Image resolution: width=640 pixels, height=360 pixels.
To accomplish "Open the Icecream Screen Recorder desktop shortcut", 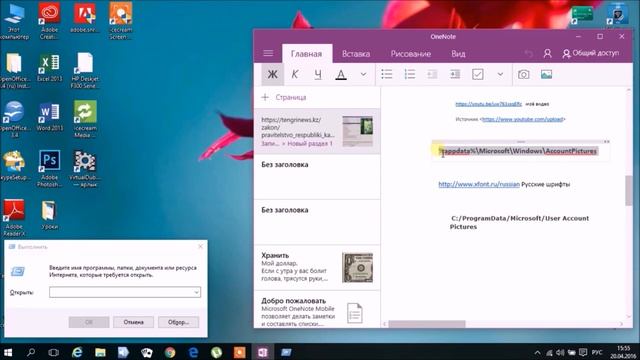I will tap(120, 21).
